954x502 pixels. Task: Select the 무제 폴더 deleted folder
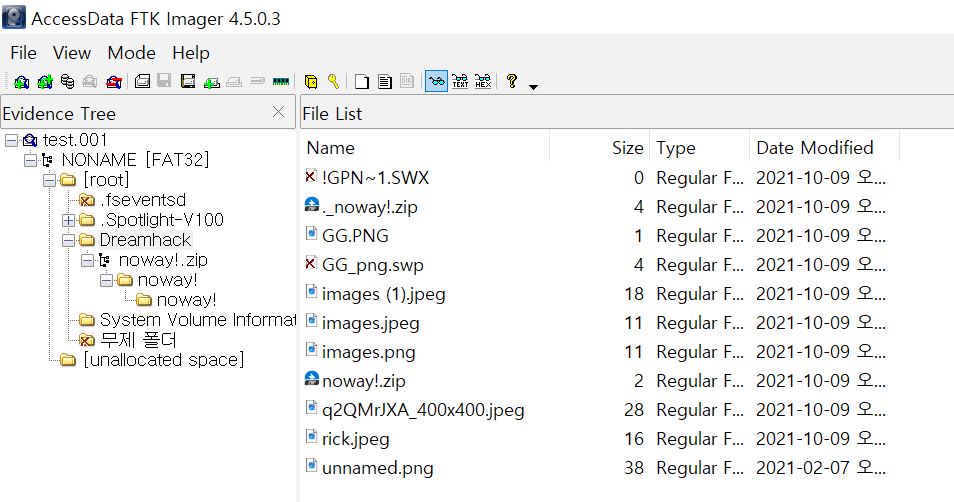click(138, 340)
